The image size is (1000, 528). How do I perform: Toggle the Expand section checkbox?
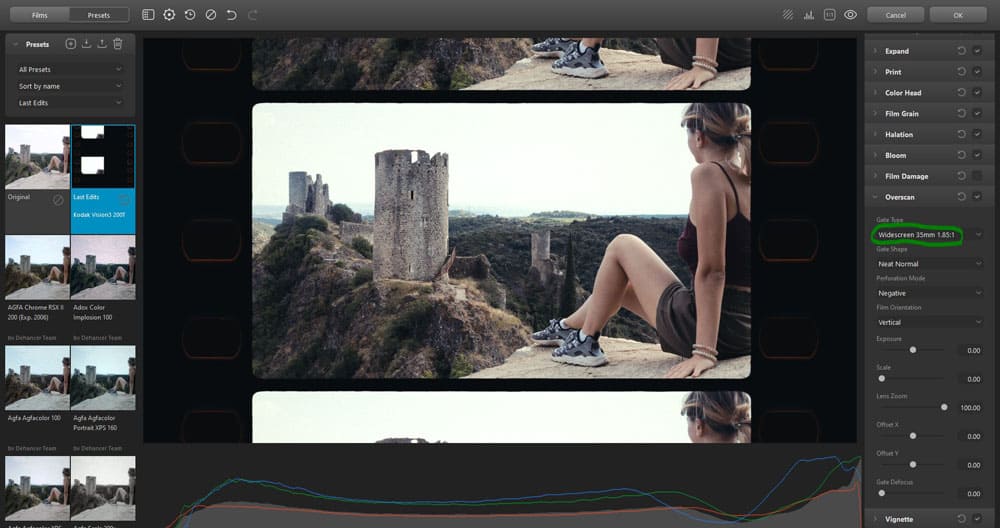tap(977, 51)
